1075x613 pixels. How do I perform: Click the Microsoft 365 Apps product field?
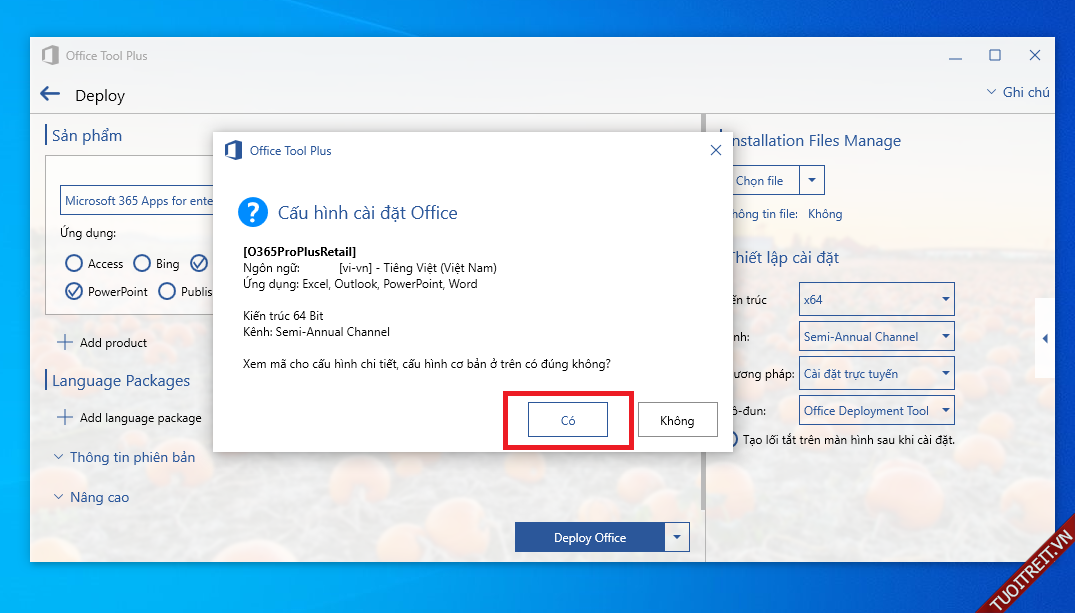pyautogui.click(x=138, y=201)
